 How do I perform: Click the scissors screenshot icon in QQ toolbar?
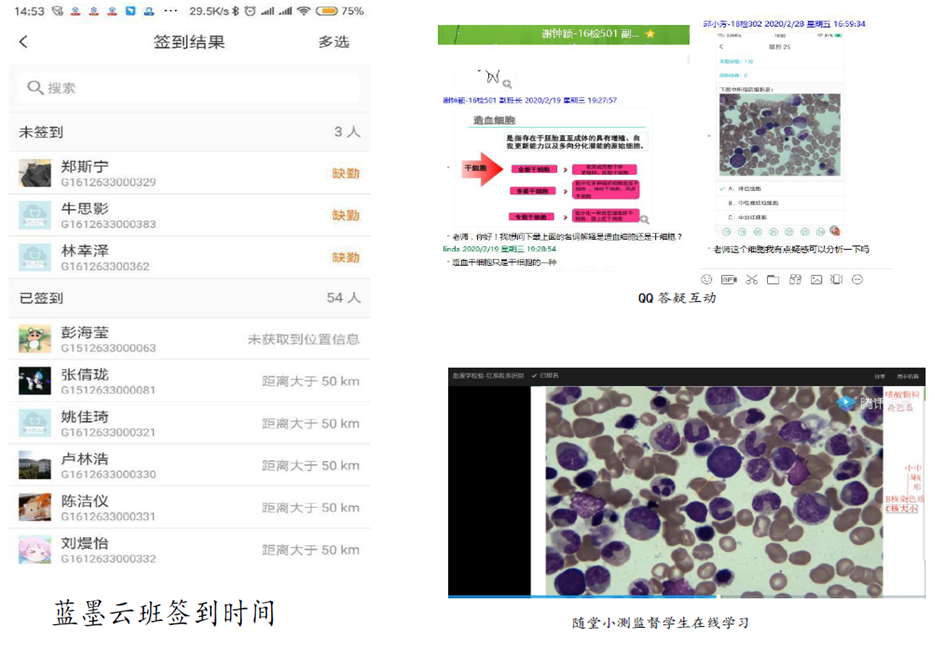[x=750, y=279]
